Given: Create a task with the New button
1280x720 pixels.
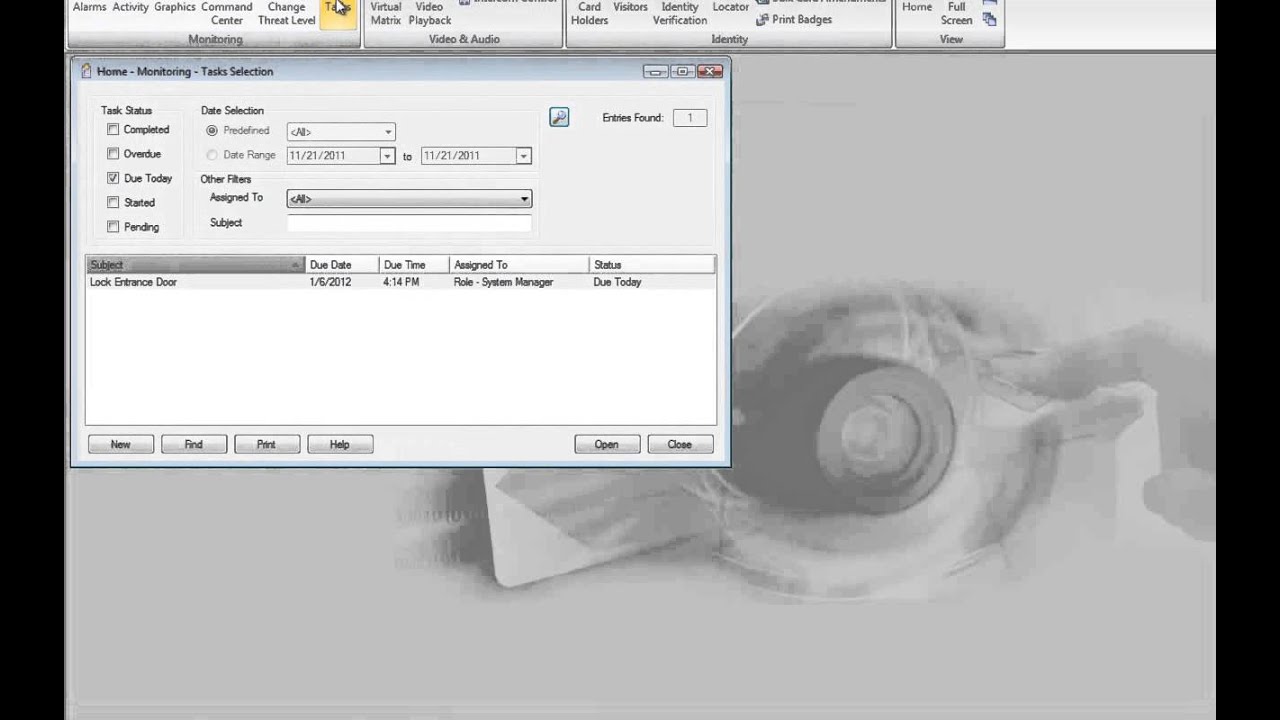Looking at the screenshot, I should [x=121, y=444].
